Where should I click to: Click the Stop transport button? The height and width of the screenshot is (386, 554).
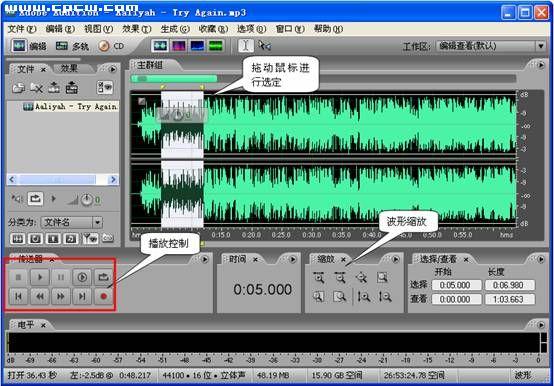click(18, 277)
